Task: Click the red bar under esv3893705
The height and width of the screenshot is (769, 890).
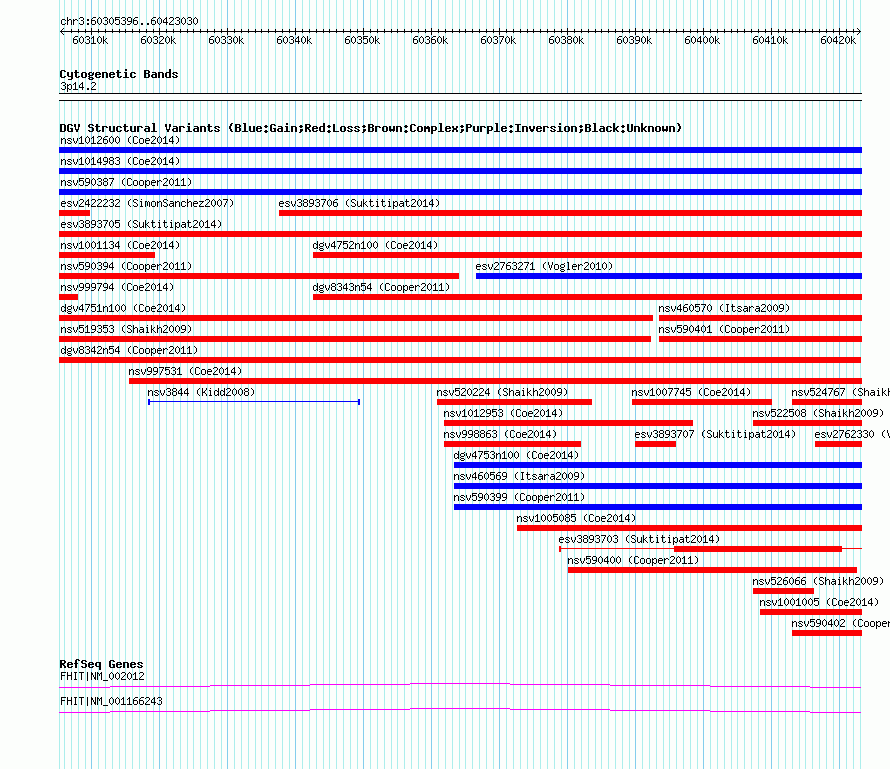Action: [x=460, y=234]
